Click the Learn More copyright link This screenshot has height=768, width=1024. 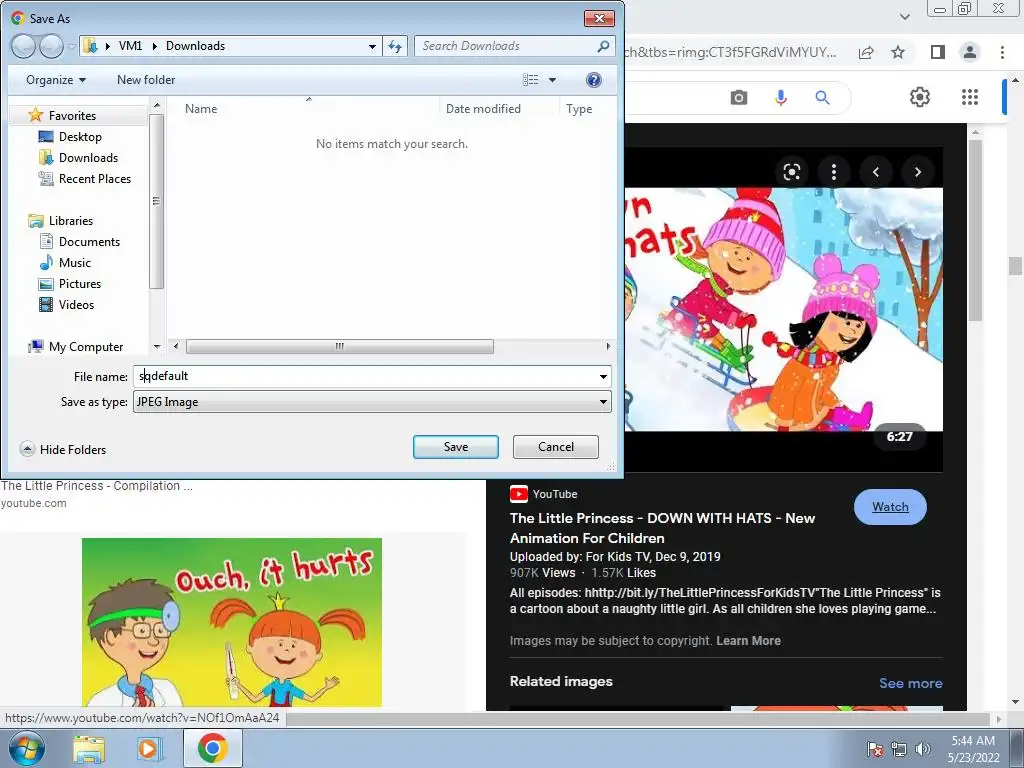(x=748, y=641)
